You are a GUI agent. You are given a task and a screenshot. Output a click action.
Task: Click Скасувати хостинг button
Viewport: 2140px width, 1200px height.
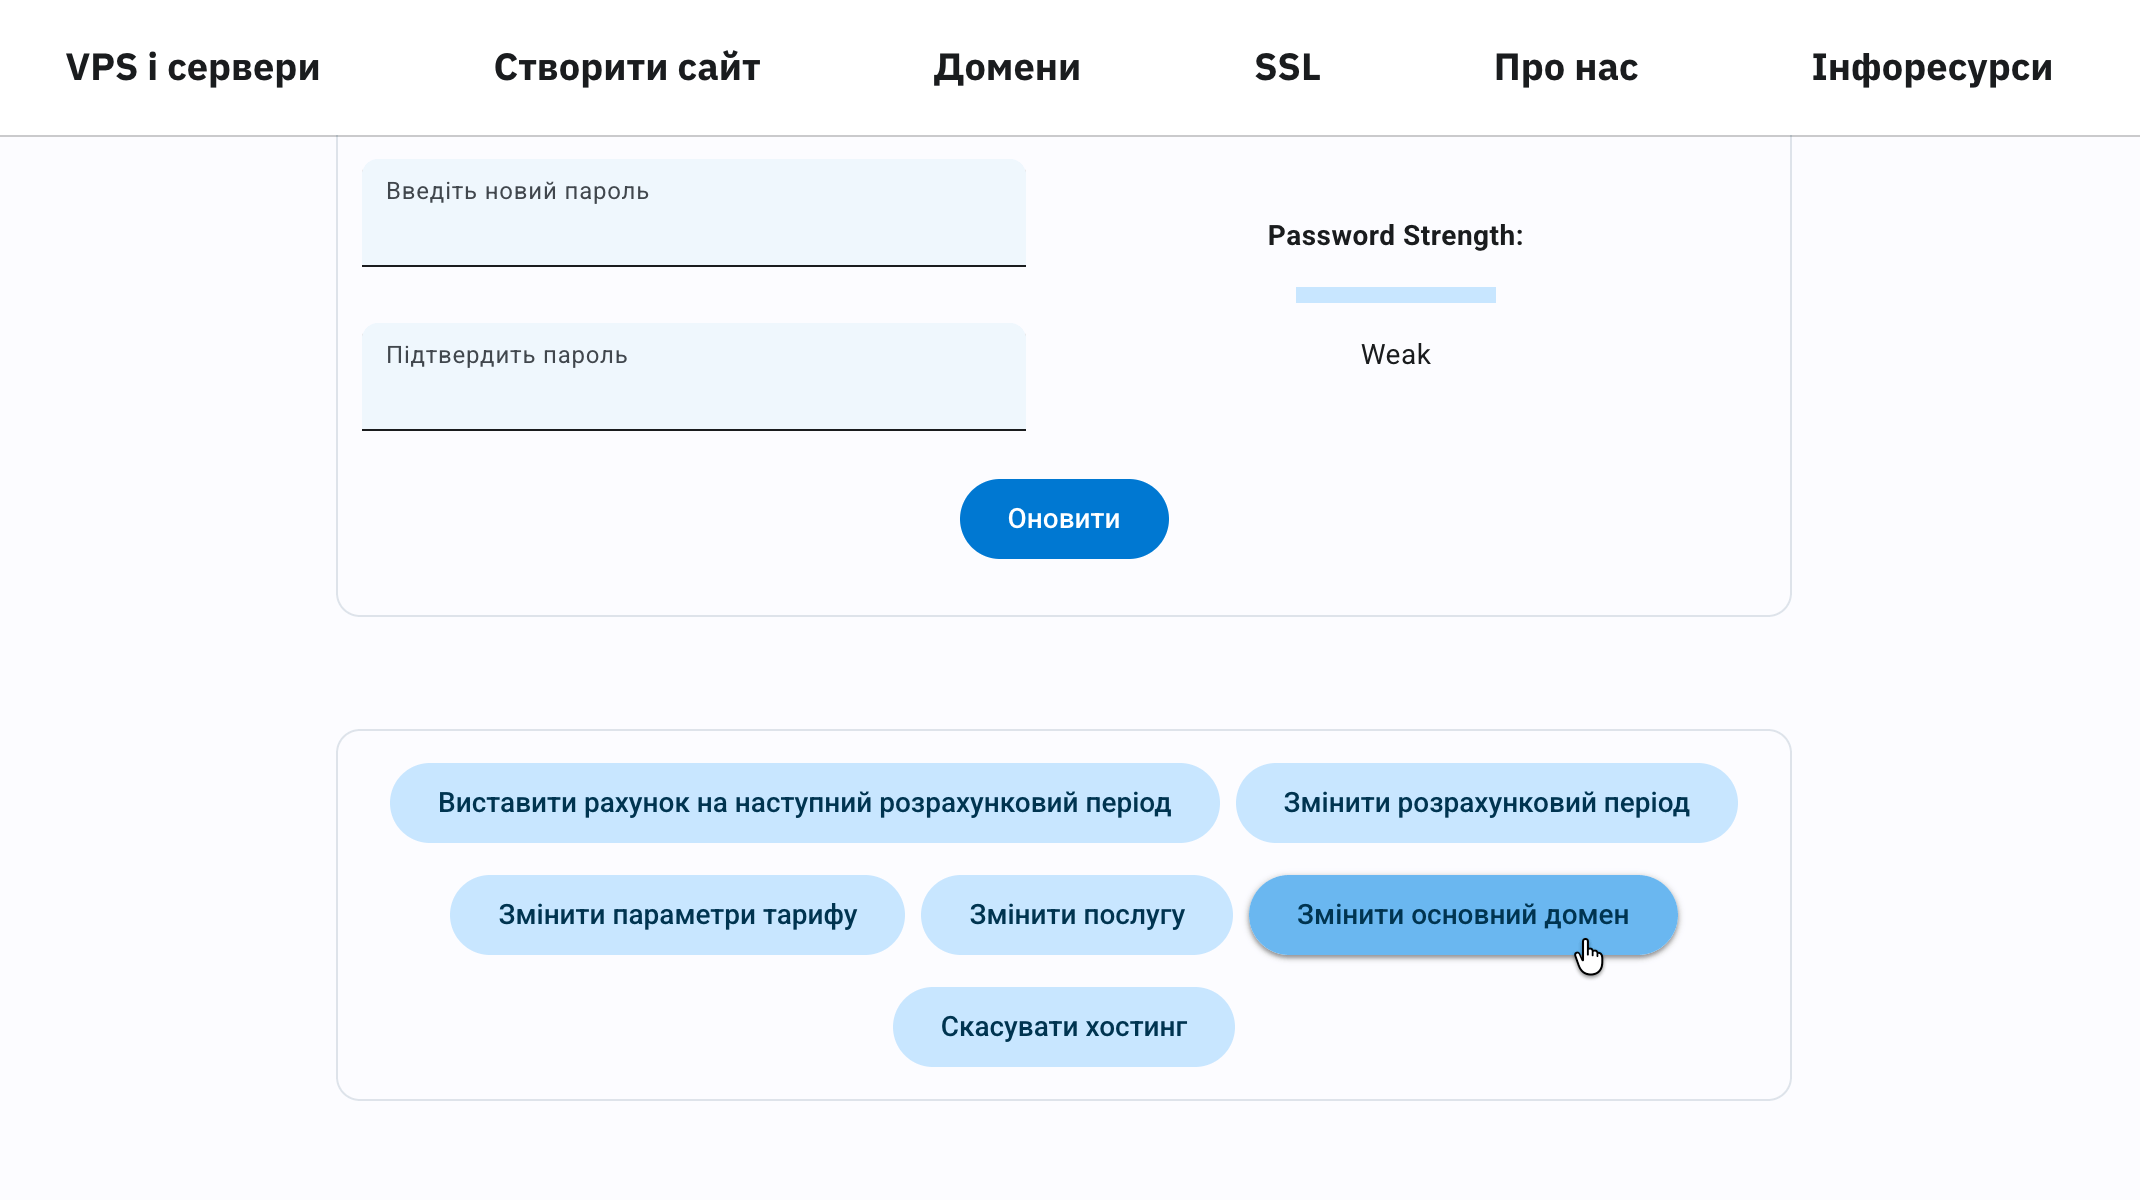pos(1063,1027)
